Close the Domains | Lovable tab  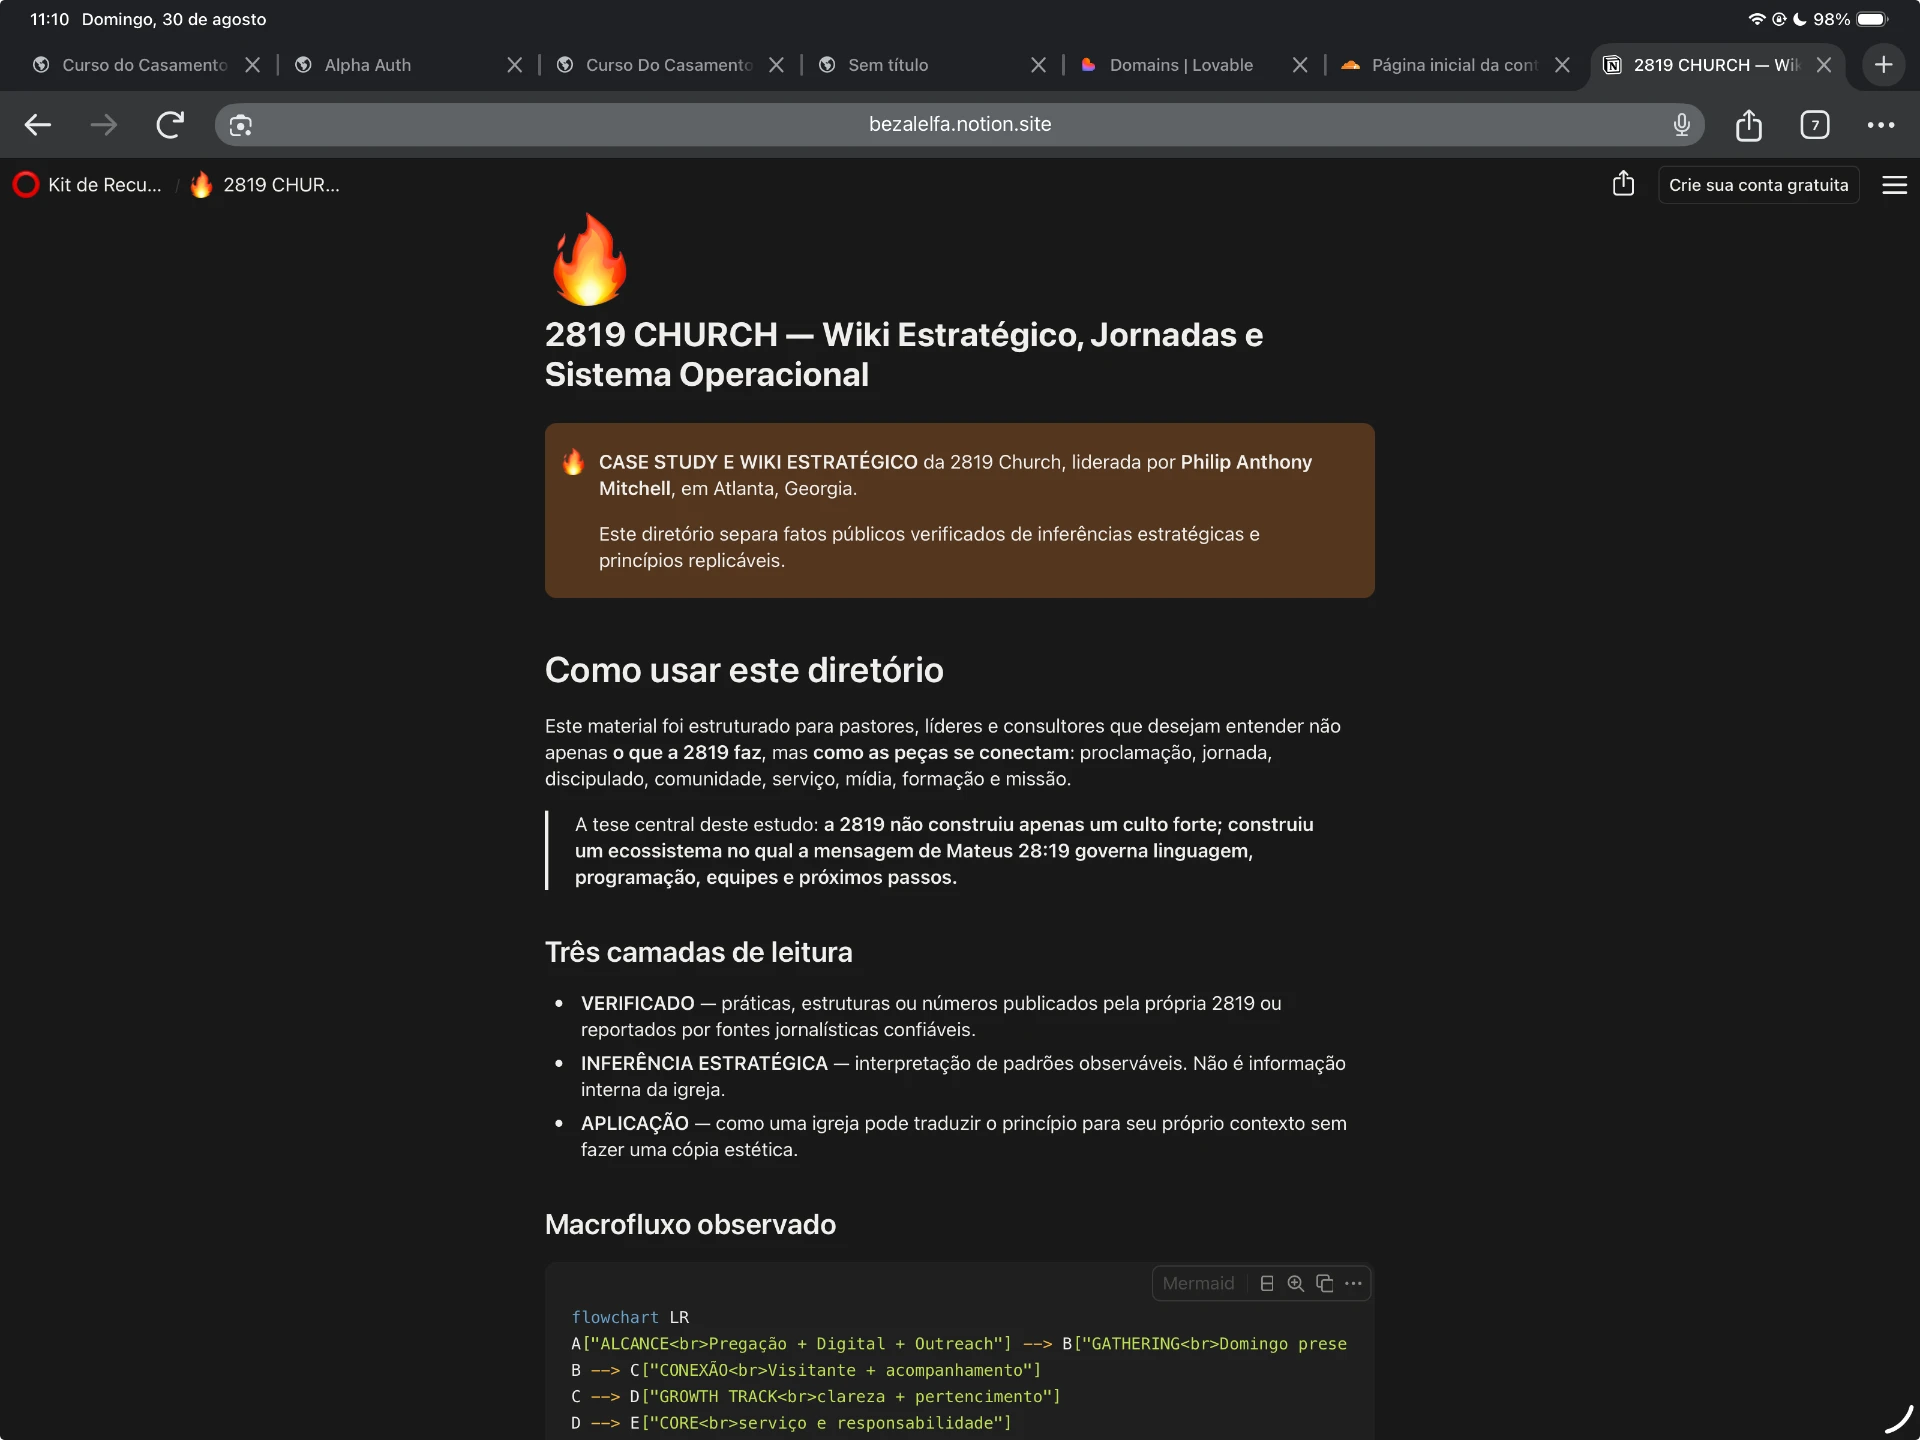(1299, 65)
